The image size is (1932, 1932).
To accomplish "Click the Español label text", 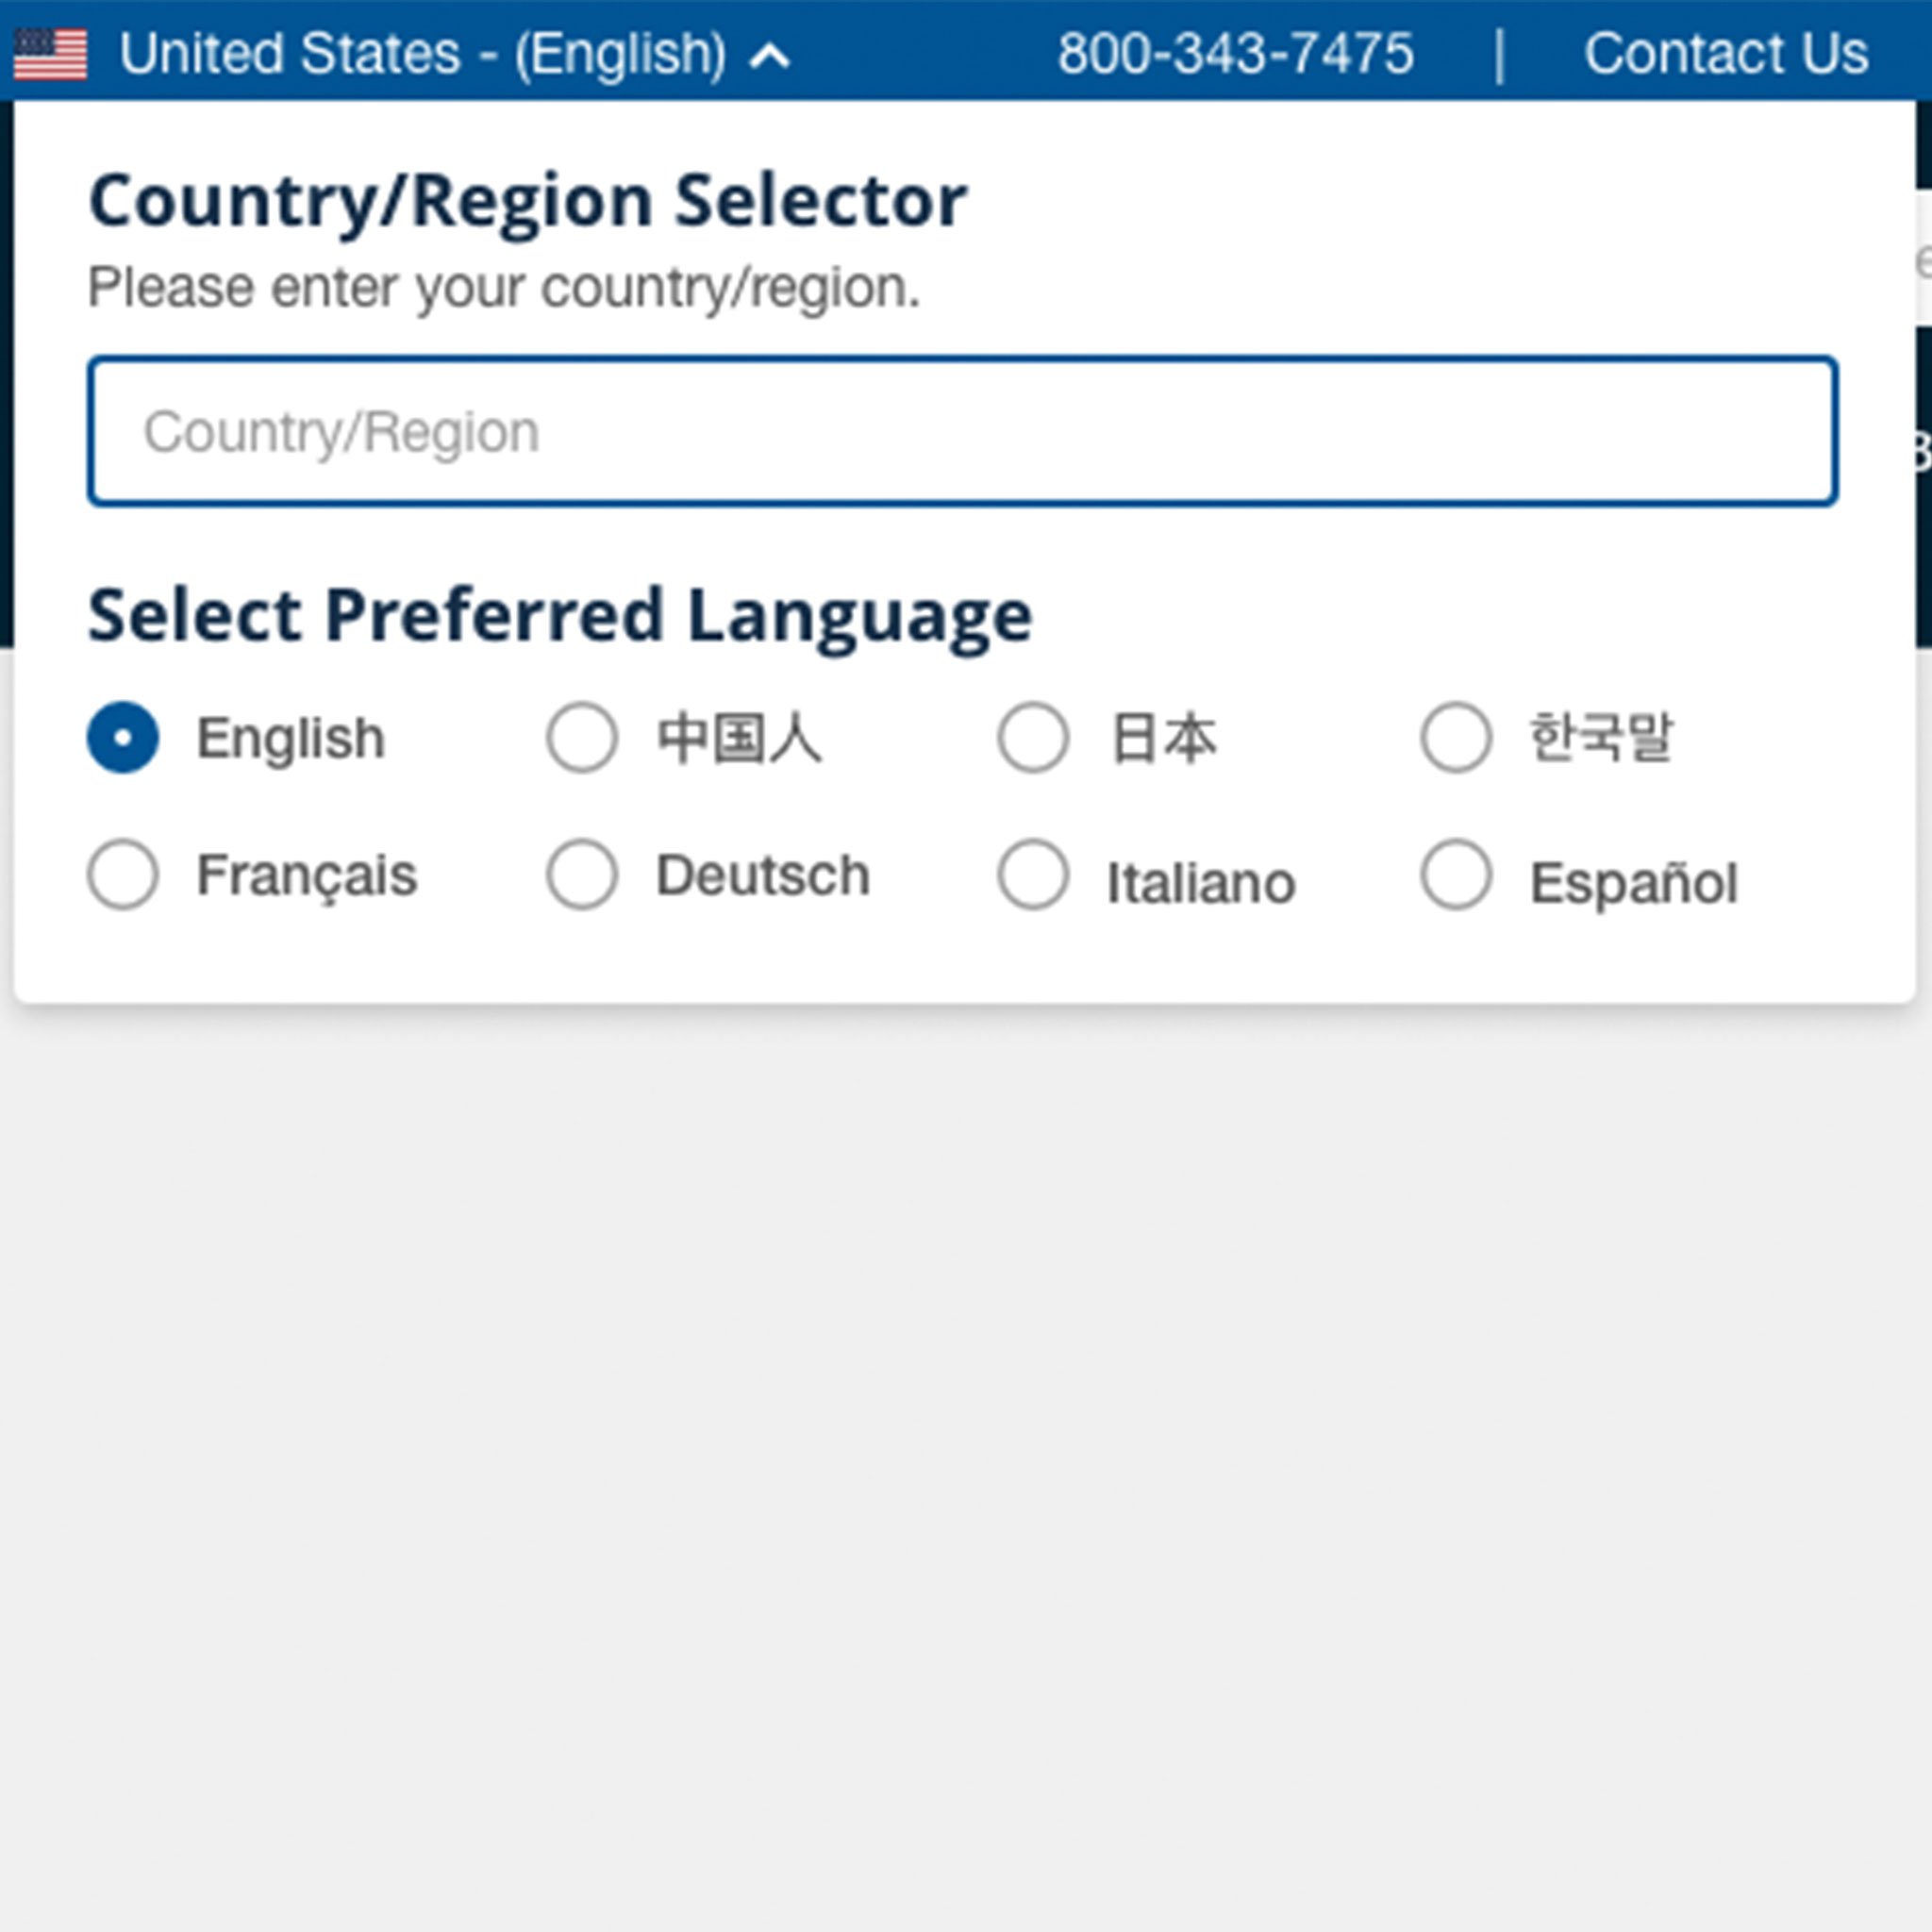I will point(1634,883).
